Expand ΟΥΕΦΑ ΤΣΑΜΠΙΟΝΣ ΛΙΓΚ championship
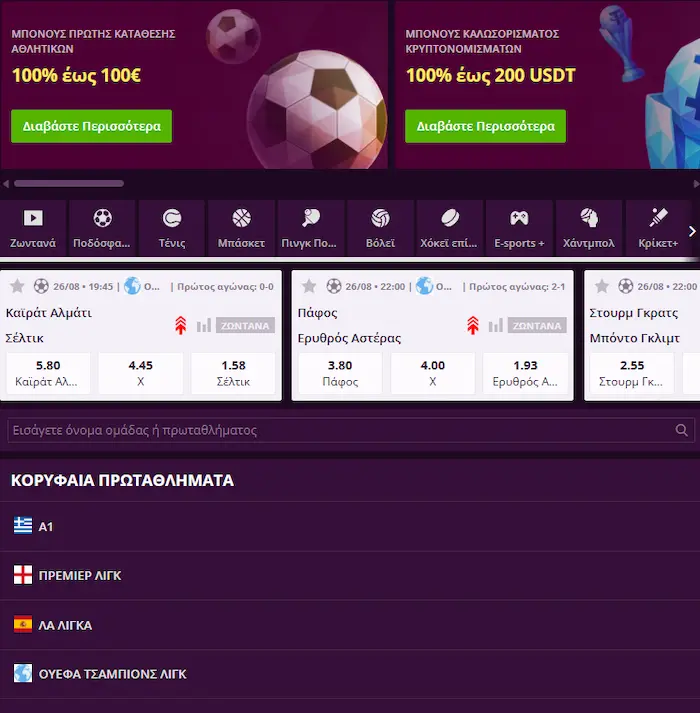The height and width of the screenshot is (713, 700). 350,674
